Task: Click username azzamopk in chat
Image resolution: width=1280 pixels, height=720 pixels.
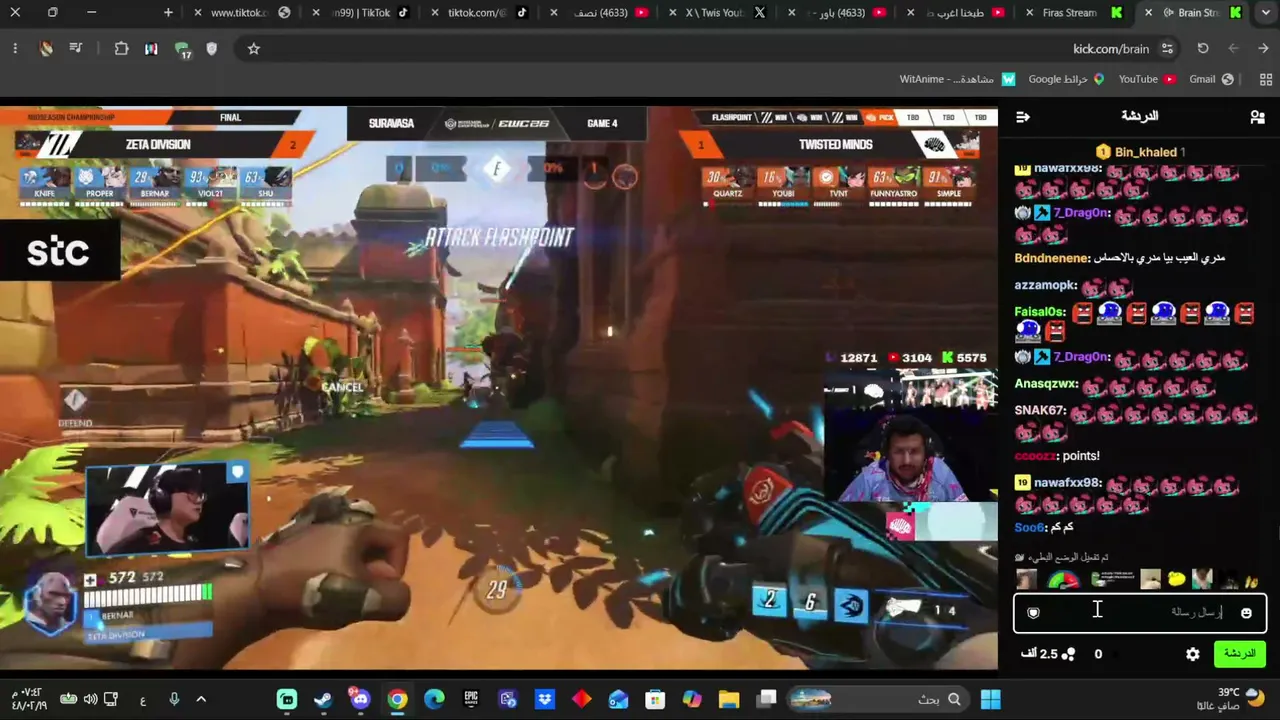Action: tap(1045, 286)
